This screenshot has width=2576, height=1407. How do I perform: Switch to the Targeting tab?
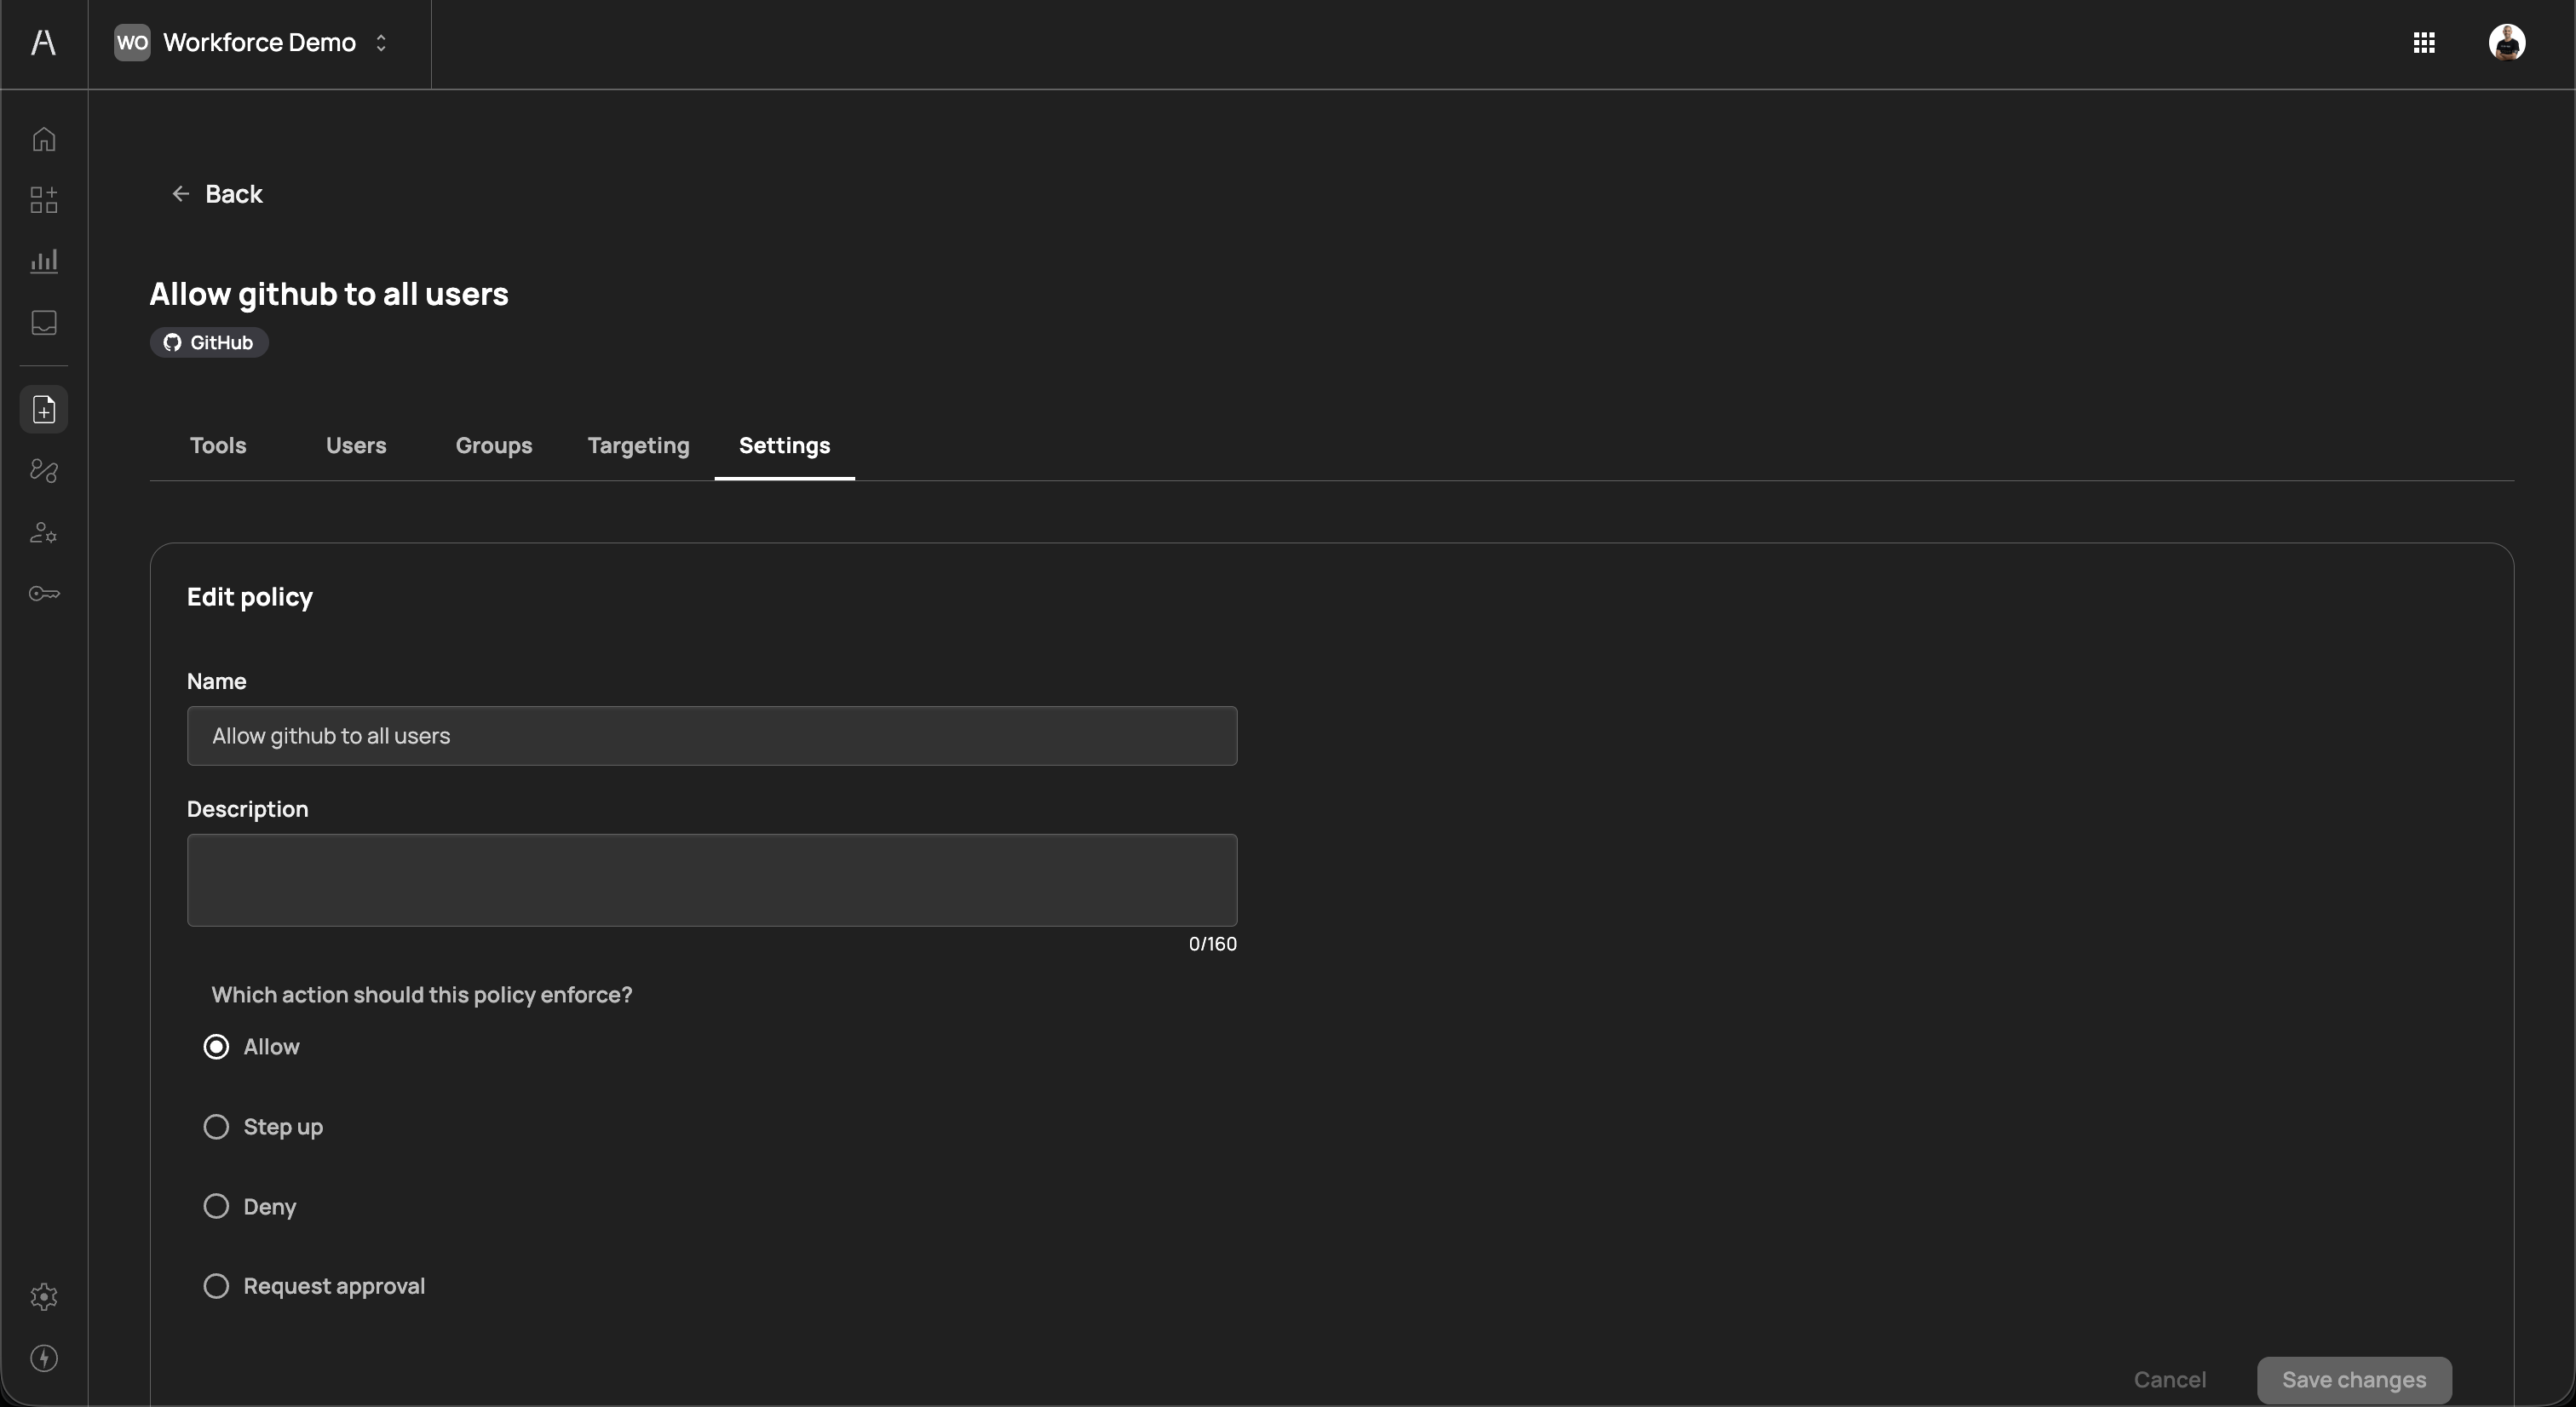pyautogui.click(x=638, y=446)
